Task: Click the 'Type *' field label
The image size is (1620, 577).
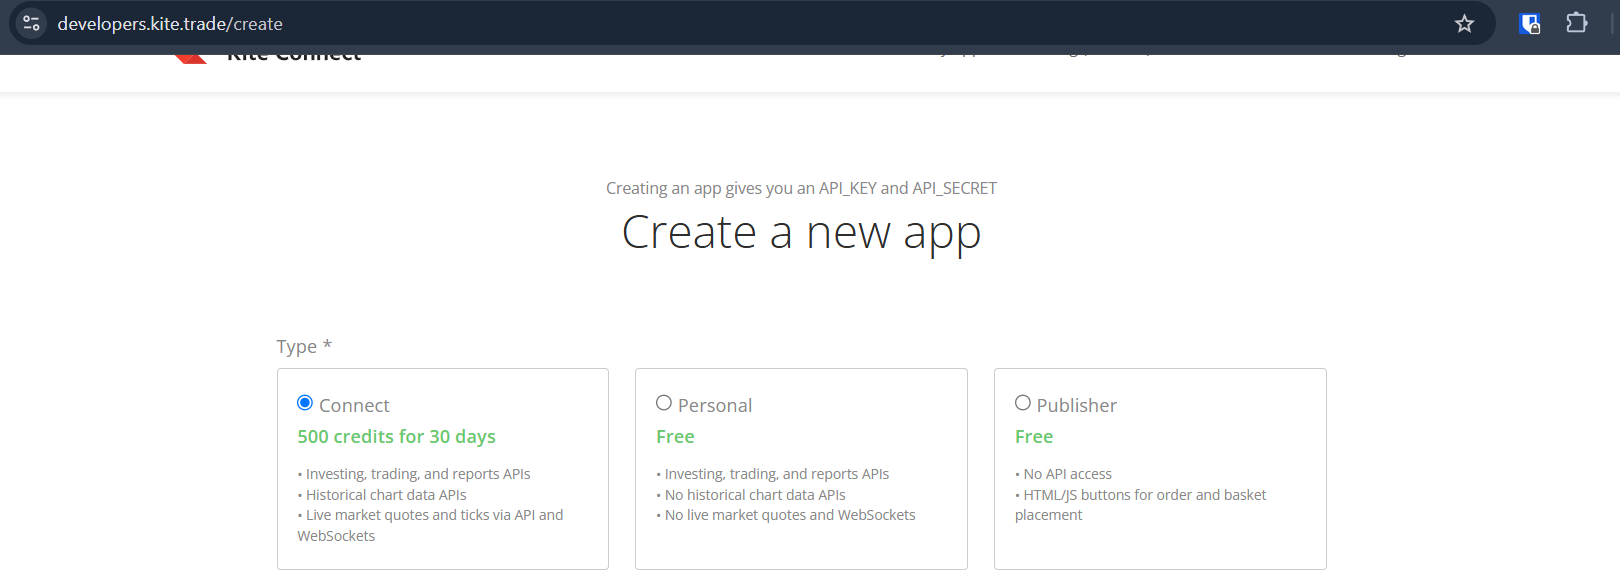Action: (304, 347)
